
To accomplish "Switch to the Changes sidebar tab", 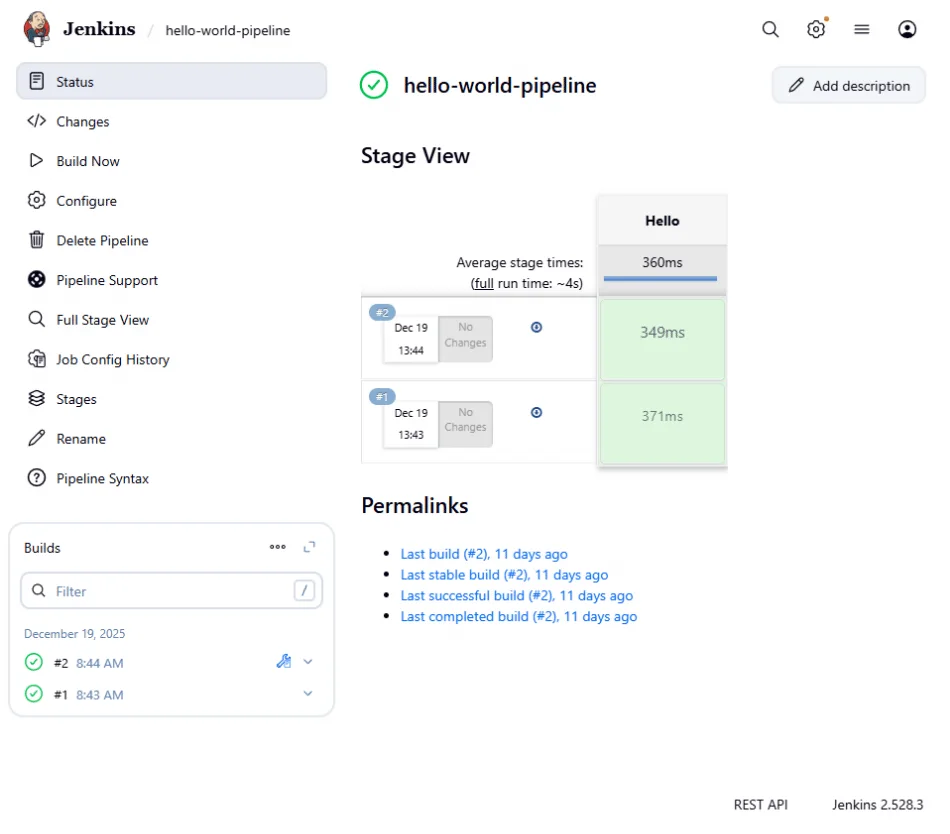I will click(x=83, y=121).
